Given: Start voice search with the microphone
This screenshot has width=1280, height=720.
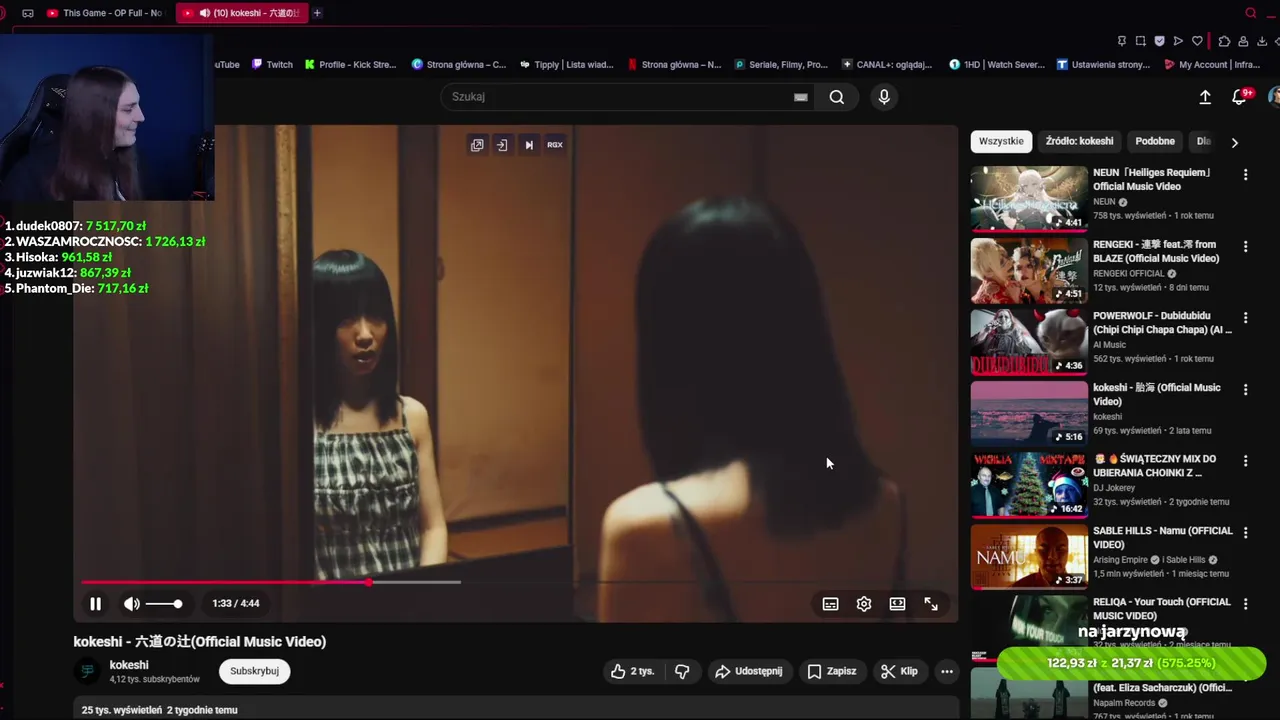Looking at the screenshot, I should [883, 97].
